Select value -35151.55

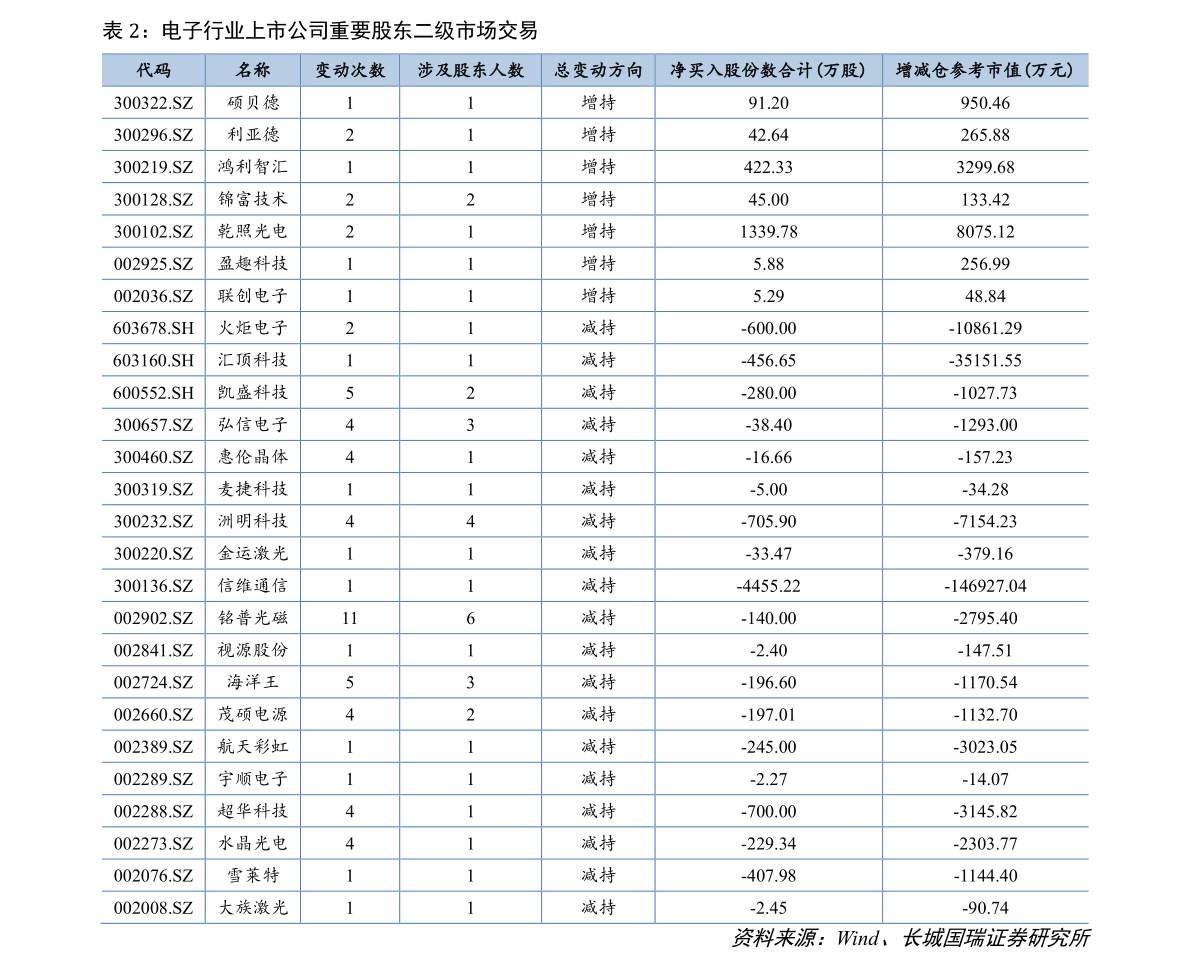click(985, 361)
